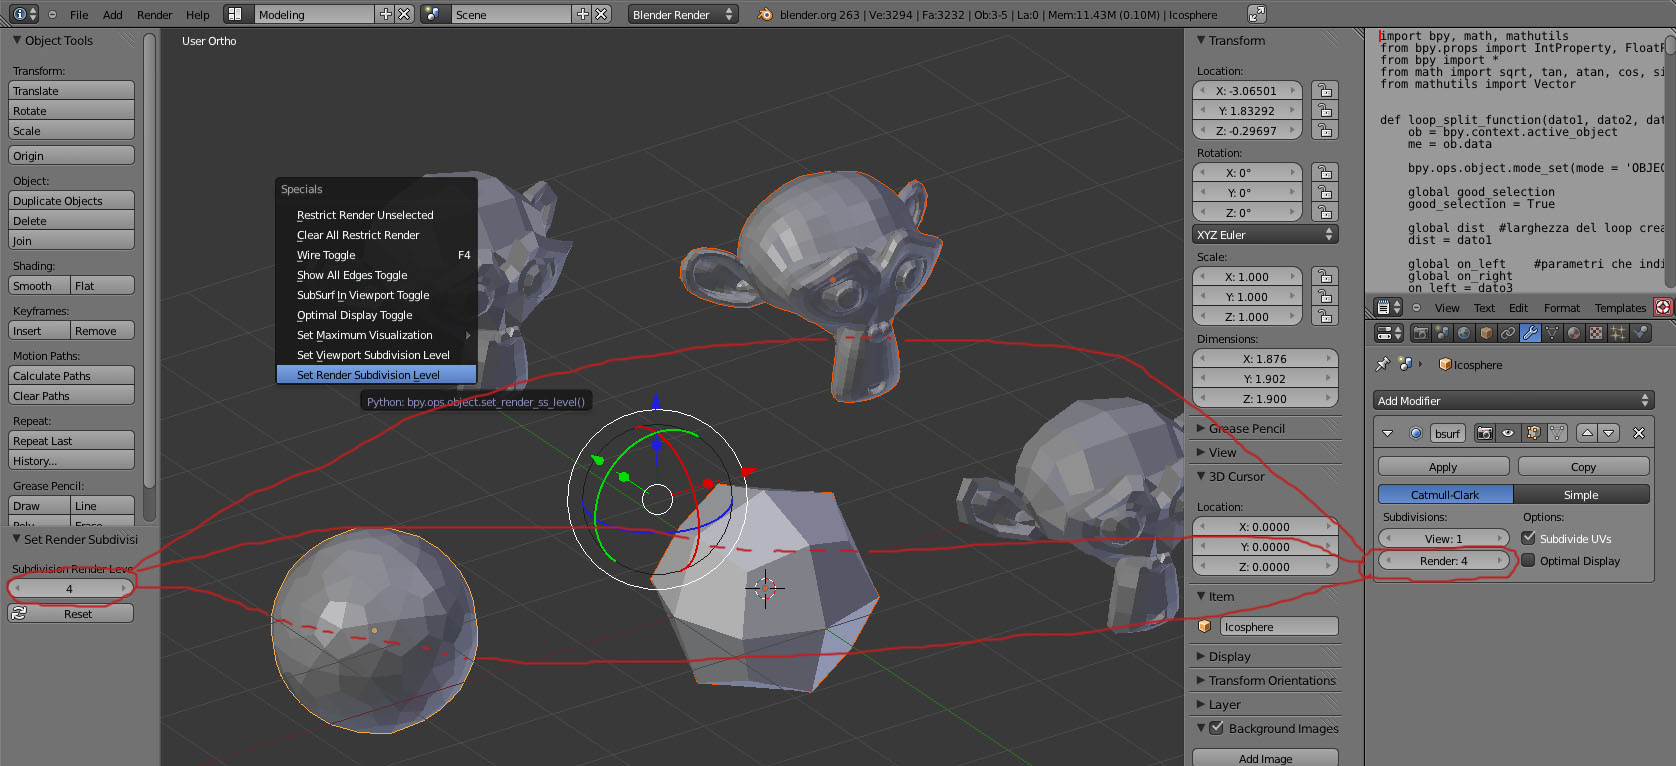Toggle the Background Images checkbox
Screen dimensions: 1676x766
coord(1216,728)
